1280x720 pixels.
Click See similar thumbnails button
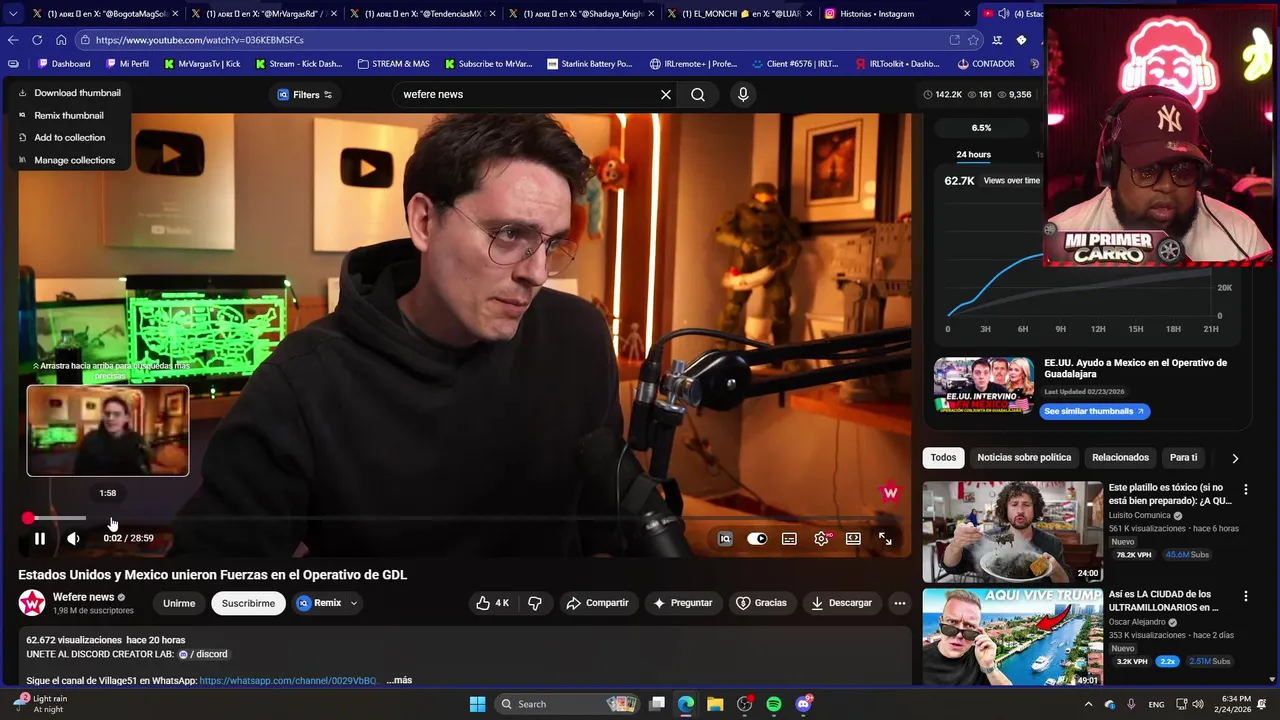click(x=1094, y=411)
